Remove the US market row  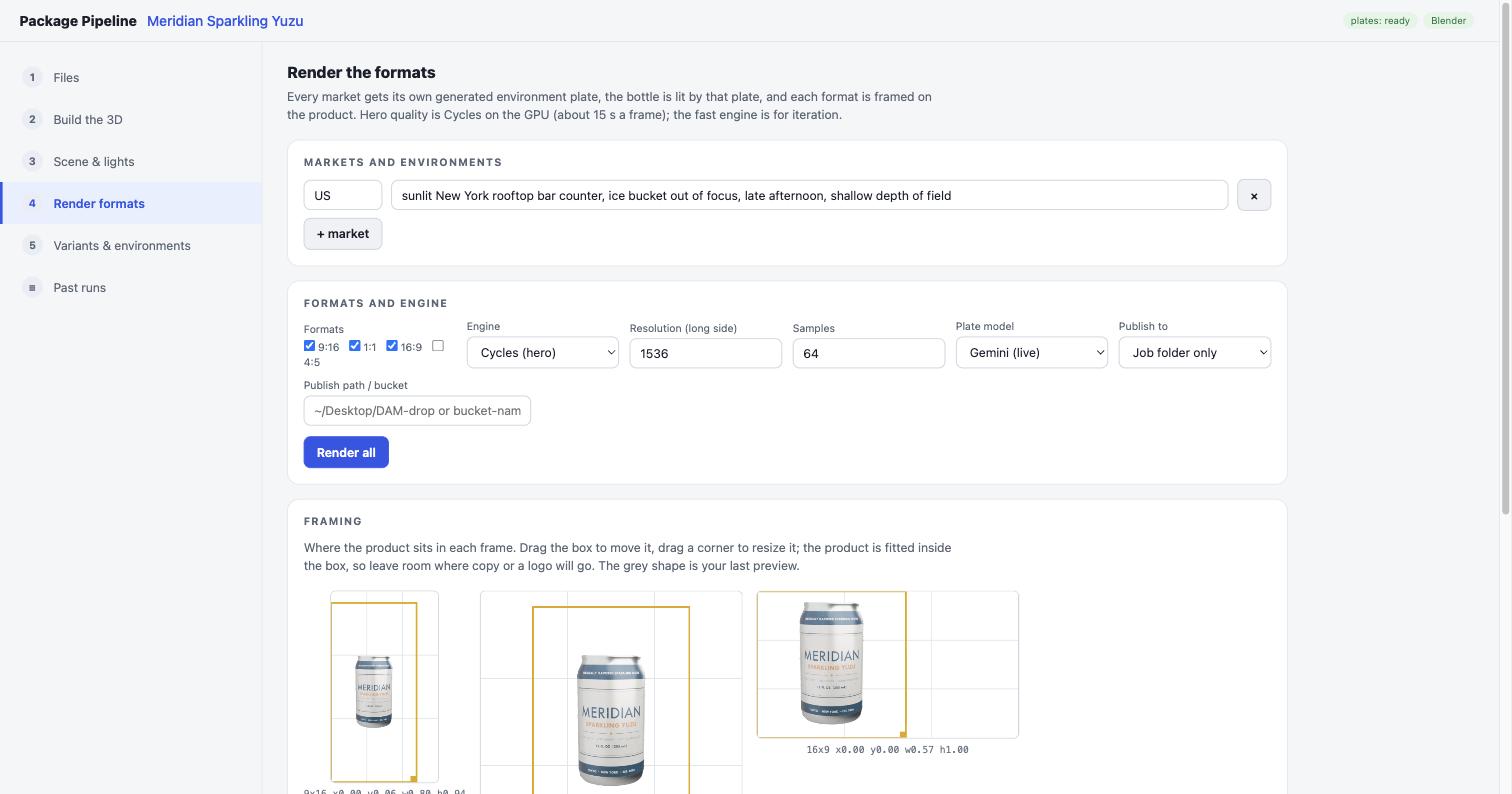(x=1254, y=195)
